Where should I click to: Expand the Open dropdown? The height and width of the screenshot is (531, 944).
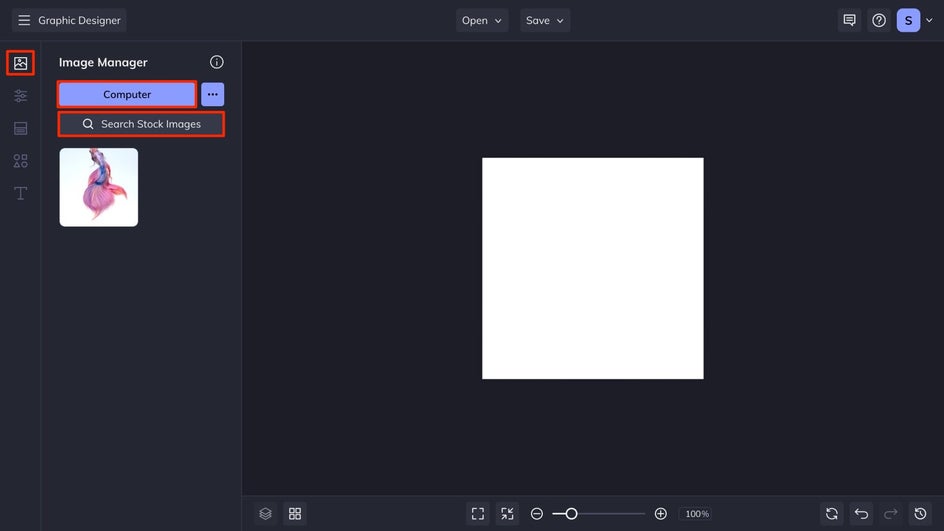482,20
